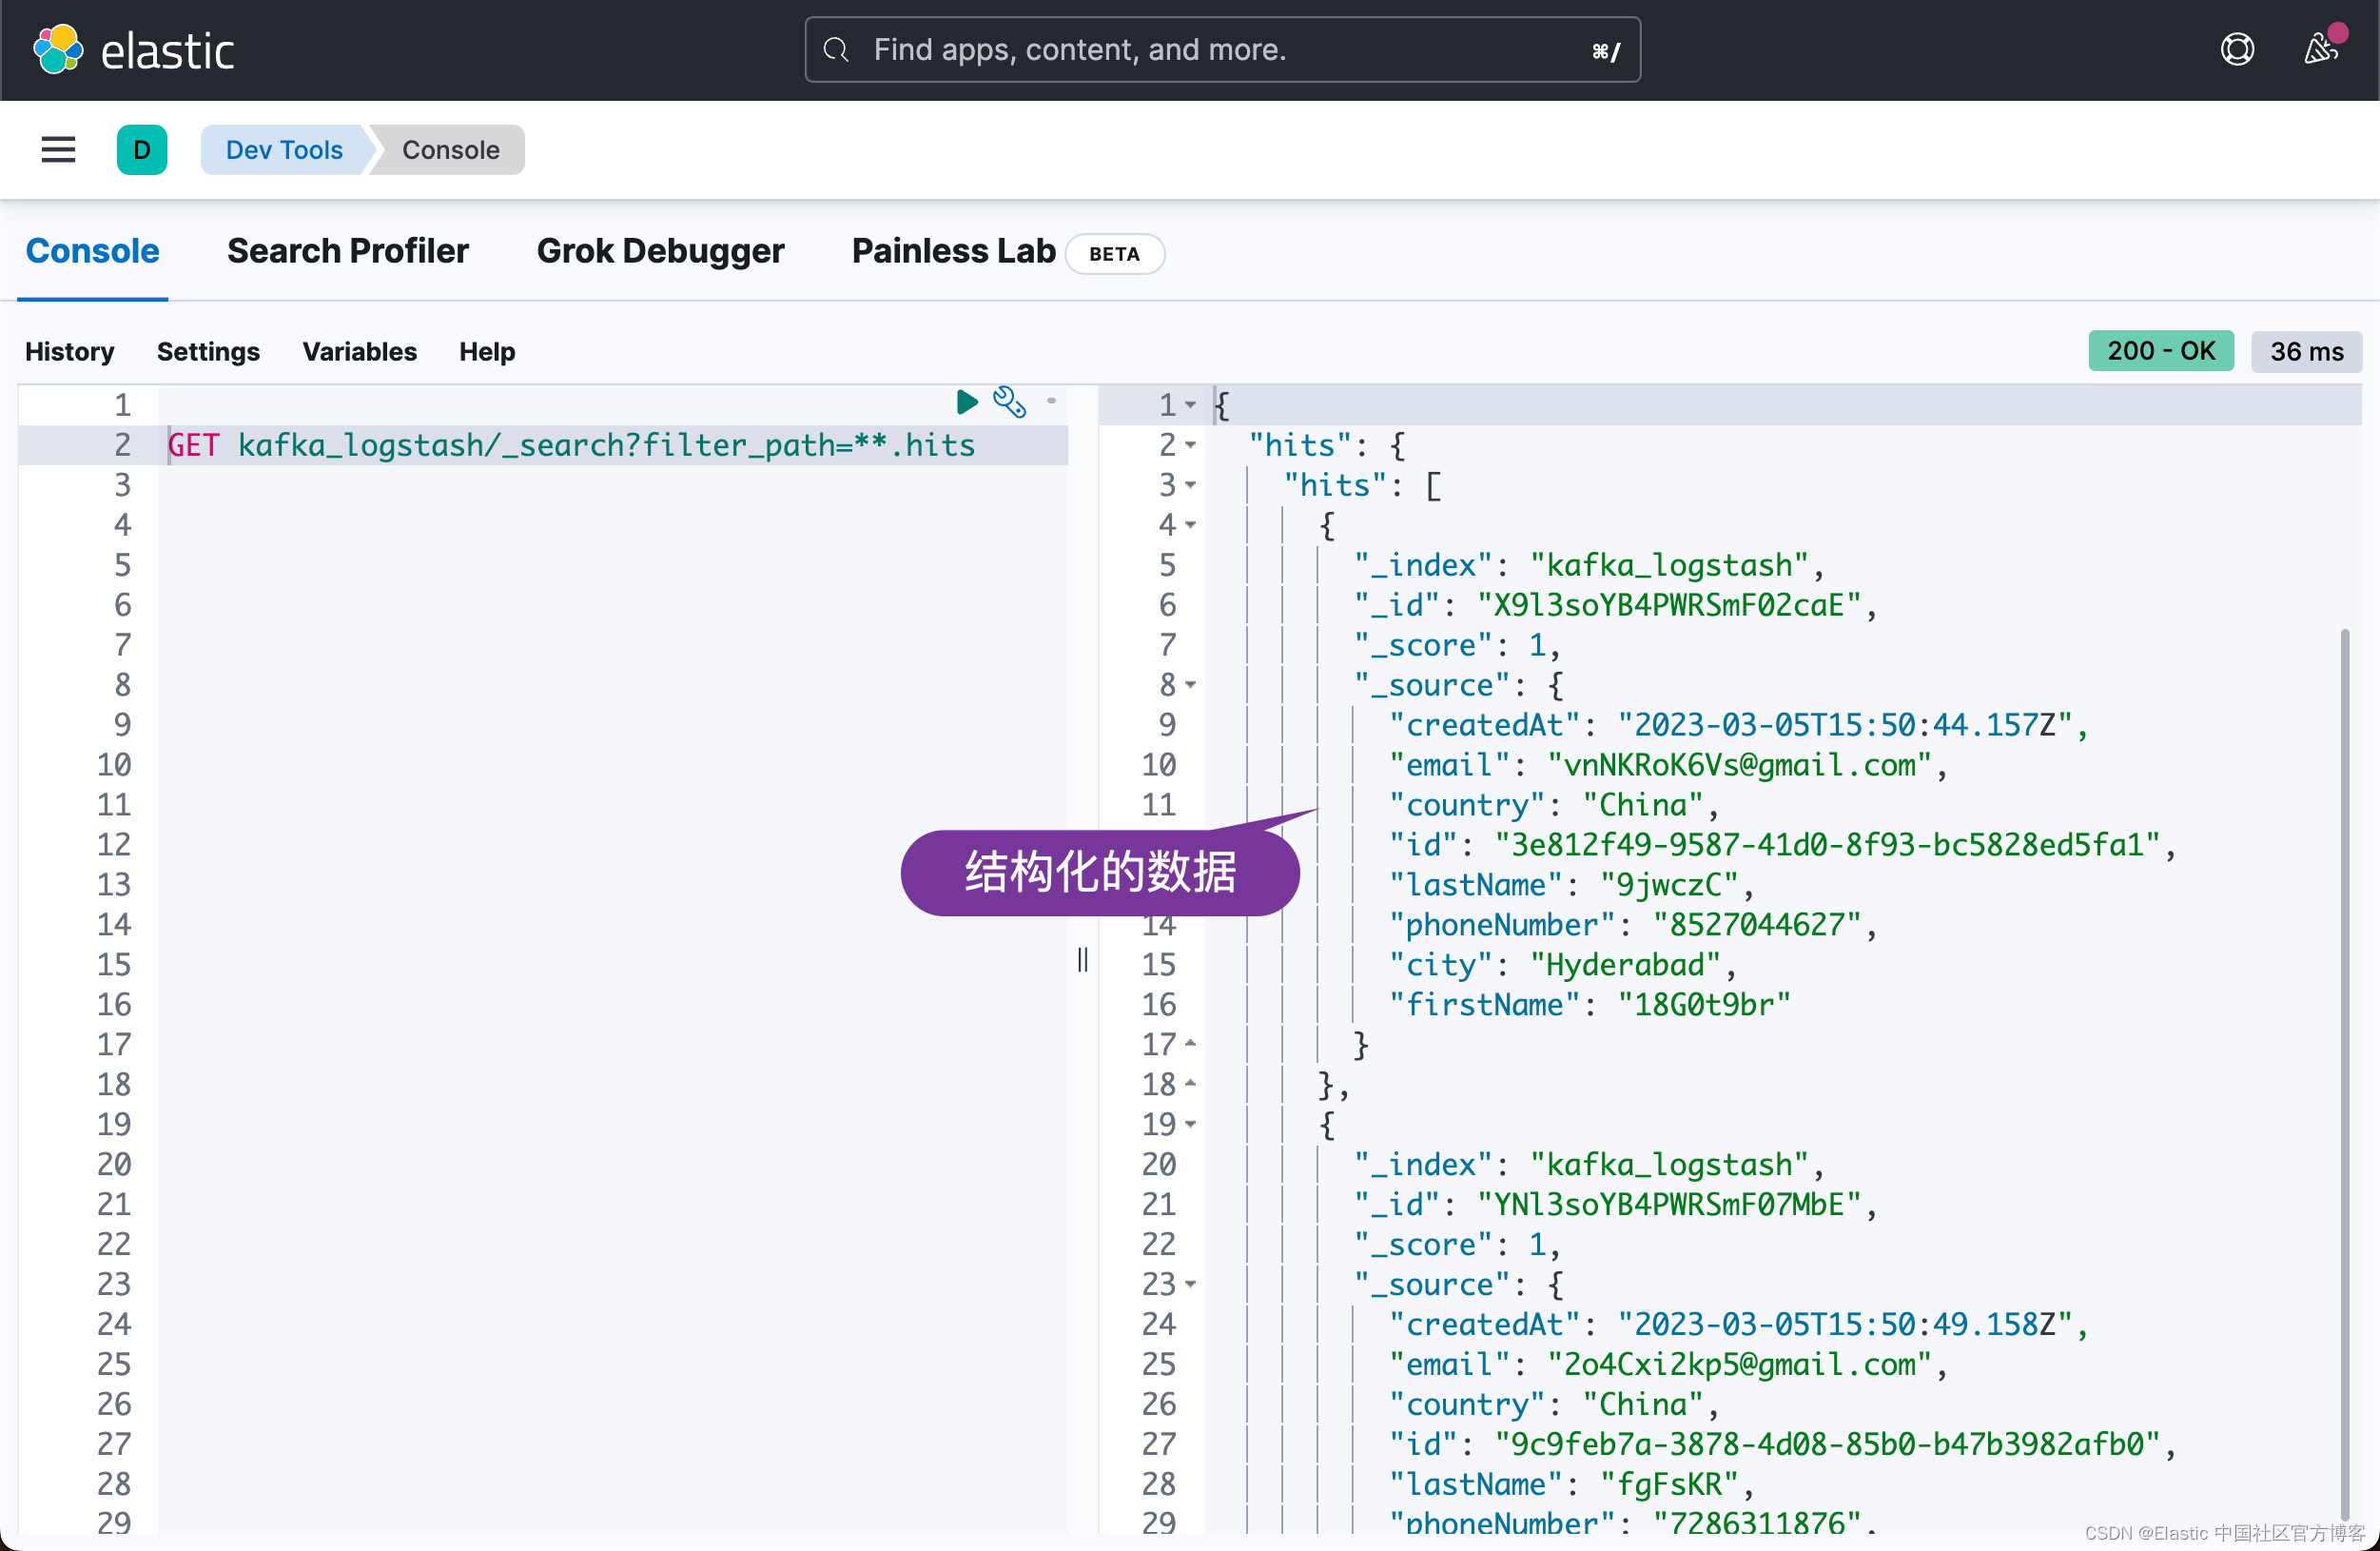Click the "Hyderabad" city value

1625,965
